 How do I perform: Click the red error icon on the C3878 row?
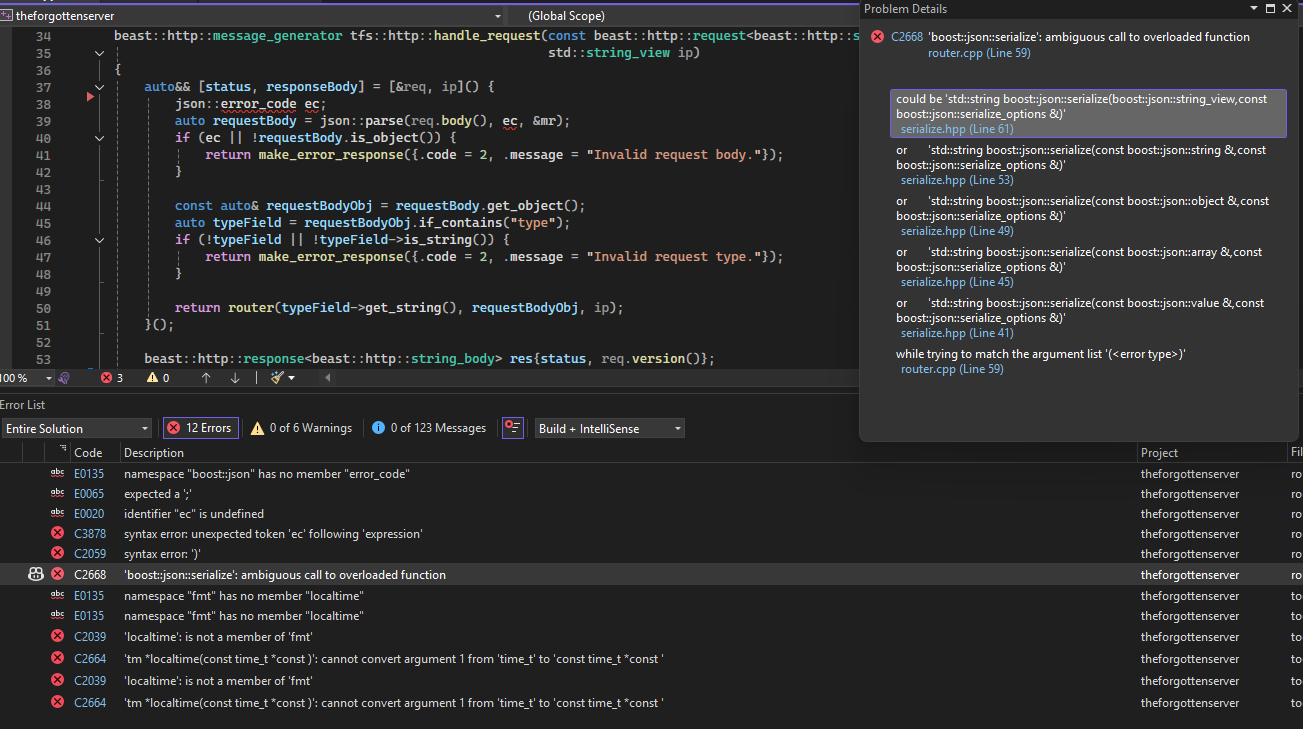57,534
